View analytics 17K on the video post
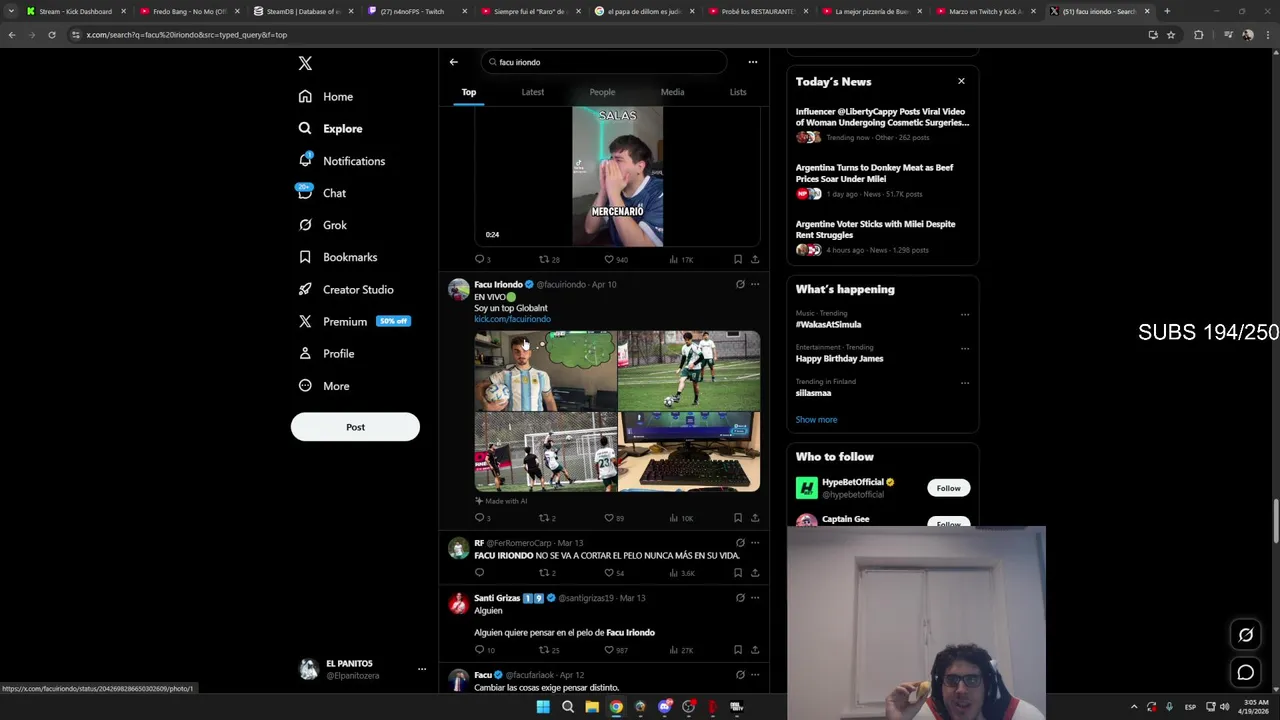1280x720 pixels. (680, 260)
